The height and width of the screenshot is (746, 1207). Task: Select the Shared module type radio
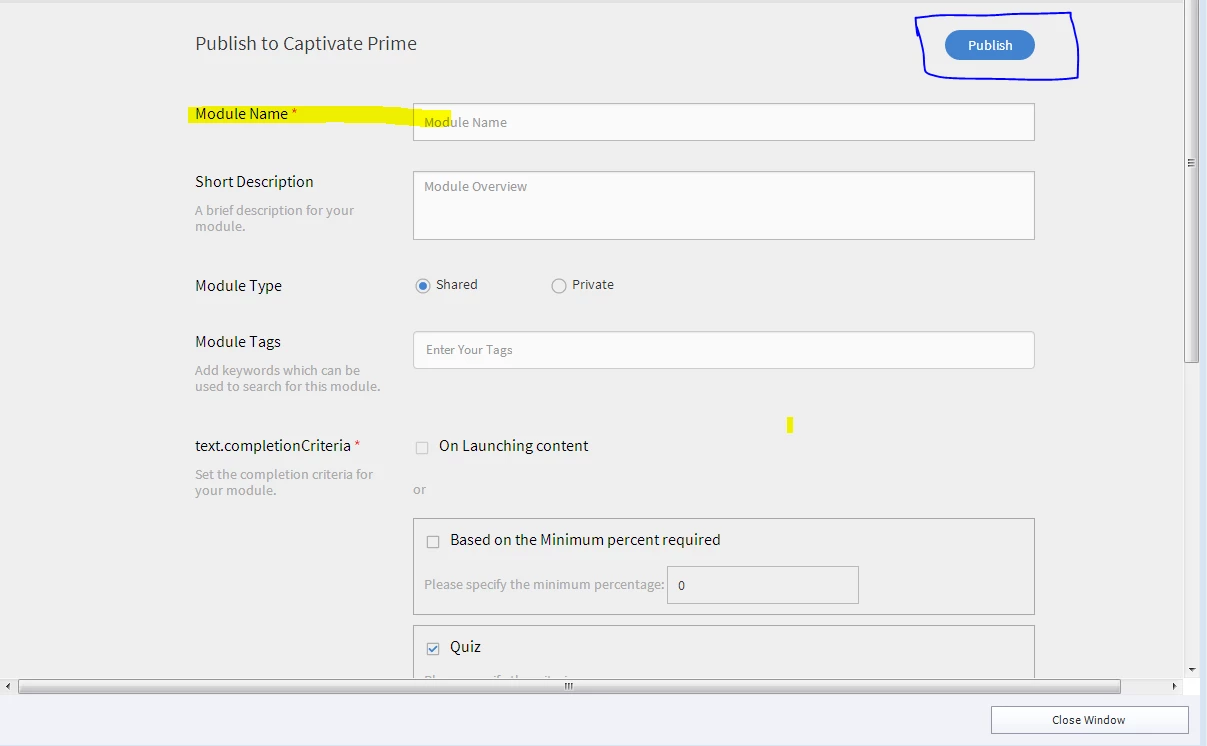click(x=423, y=286)
